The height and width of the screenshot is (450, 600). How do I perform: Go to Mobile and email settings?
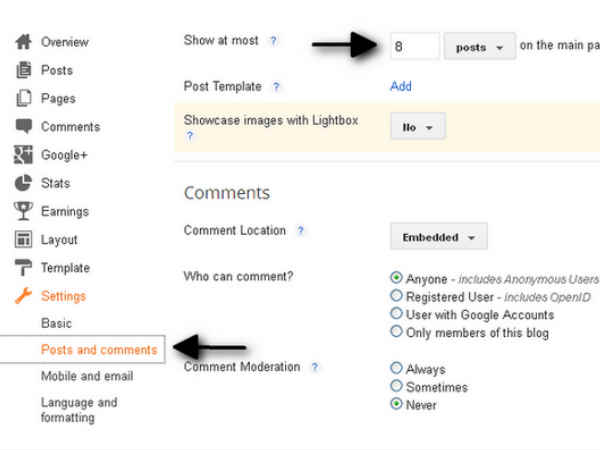tap(87, 376)
